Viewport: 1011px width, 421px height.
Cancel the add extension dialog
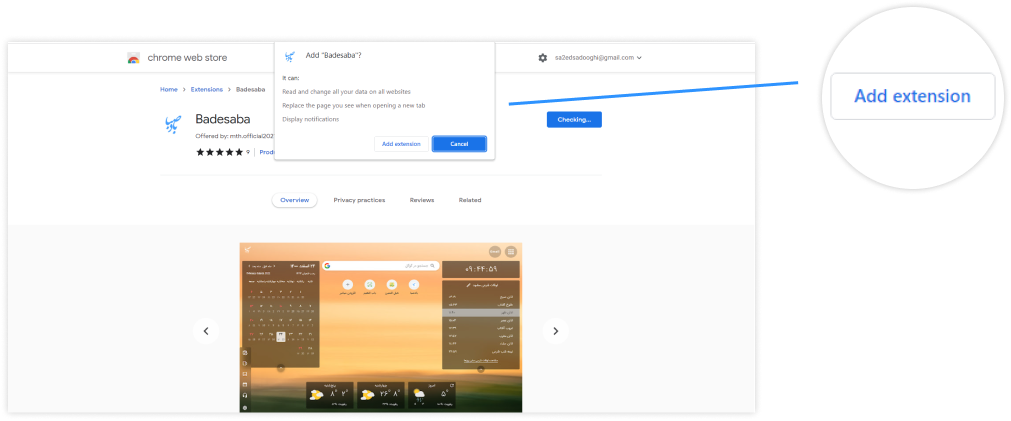(x=459, y=144)
